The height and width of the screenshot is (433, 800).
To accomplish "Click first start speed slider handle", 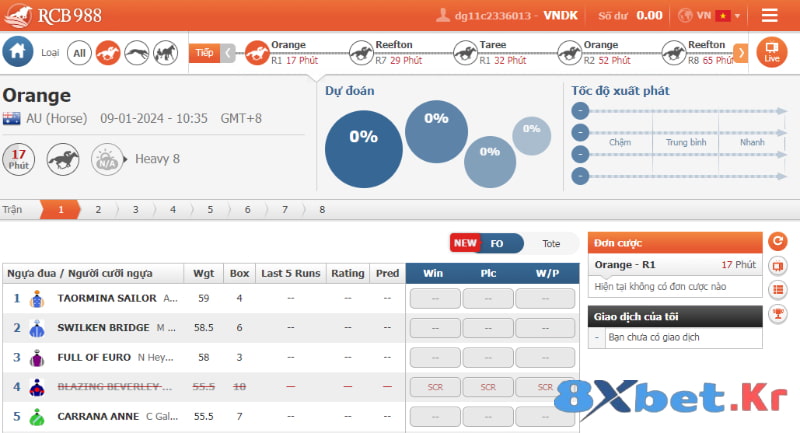I will click(x=579, y=111).
